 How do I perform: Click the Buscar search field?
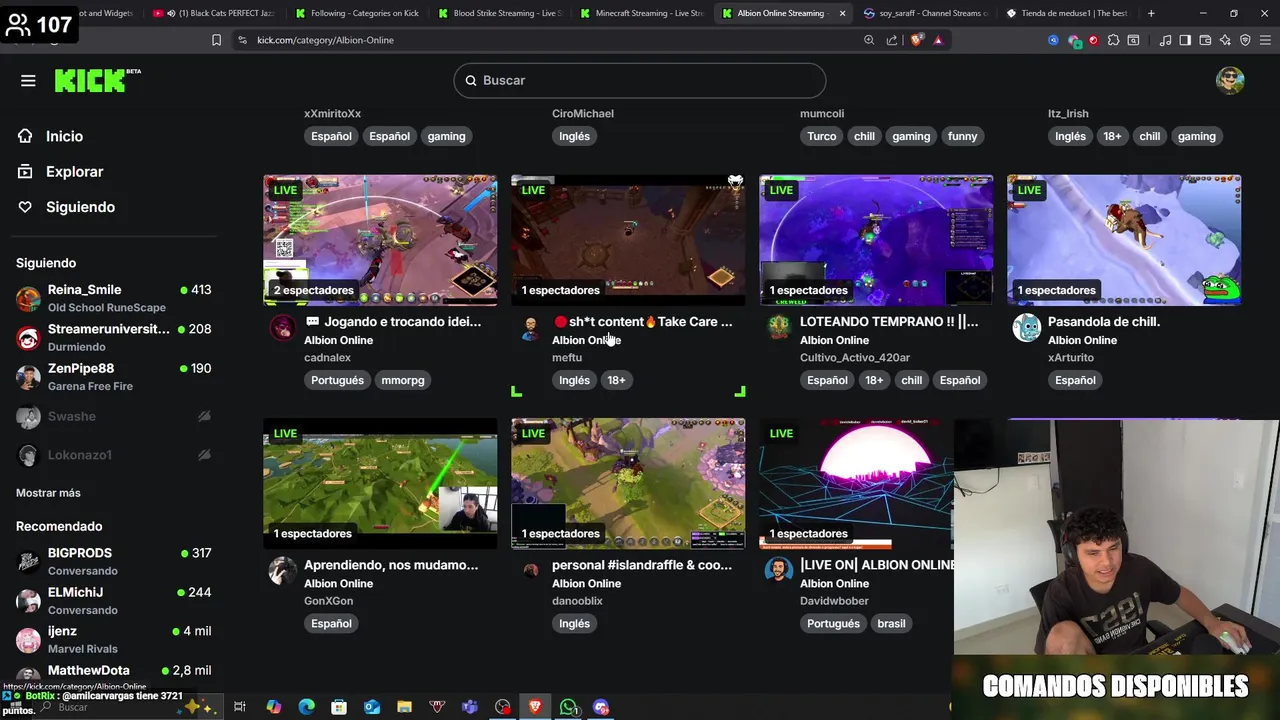pos(640,80)
